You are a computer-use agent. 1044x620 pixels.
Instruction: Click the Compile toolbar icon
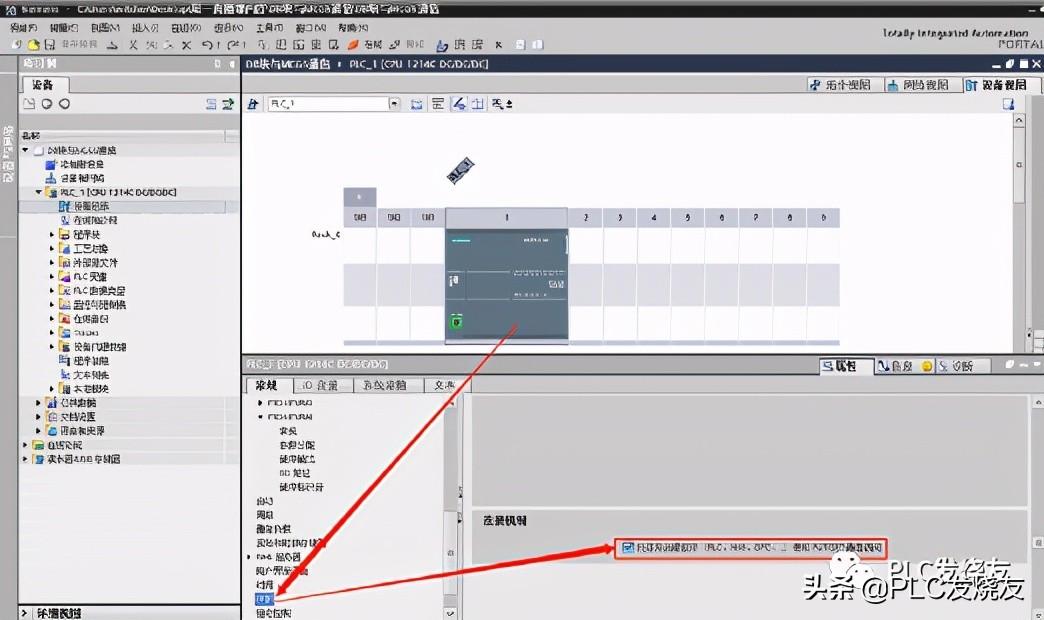click(x=264, y=45)
